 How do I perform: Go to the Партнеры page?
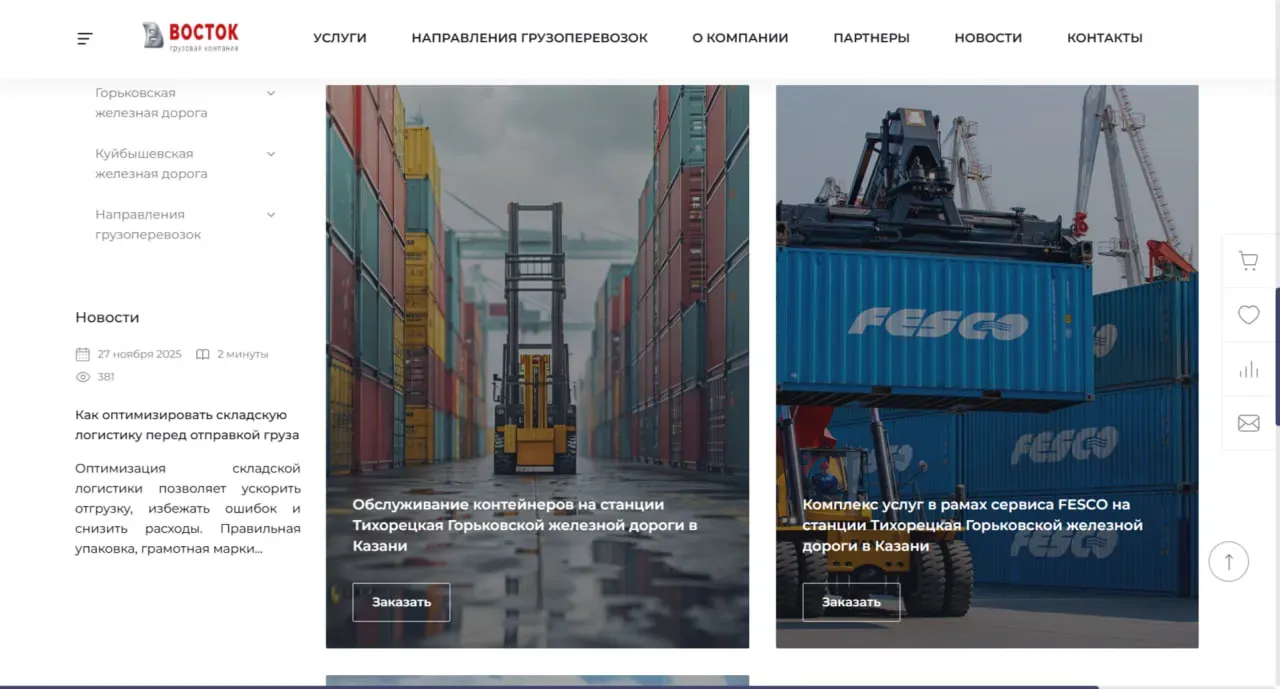coord(871,38)
